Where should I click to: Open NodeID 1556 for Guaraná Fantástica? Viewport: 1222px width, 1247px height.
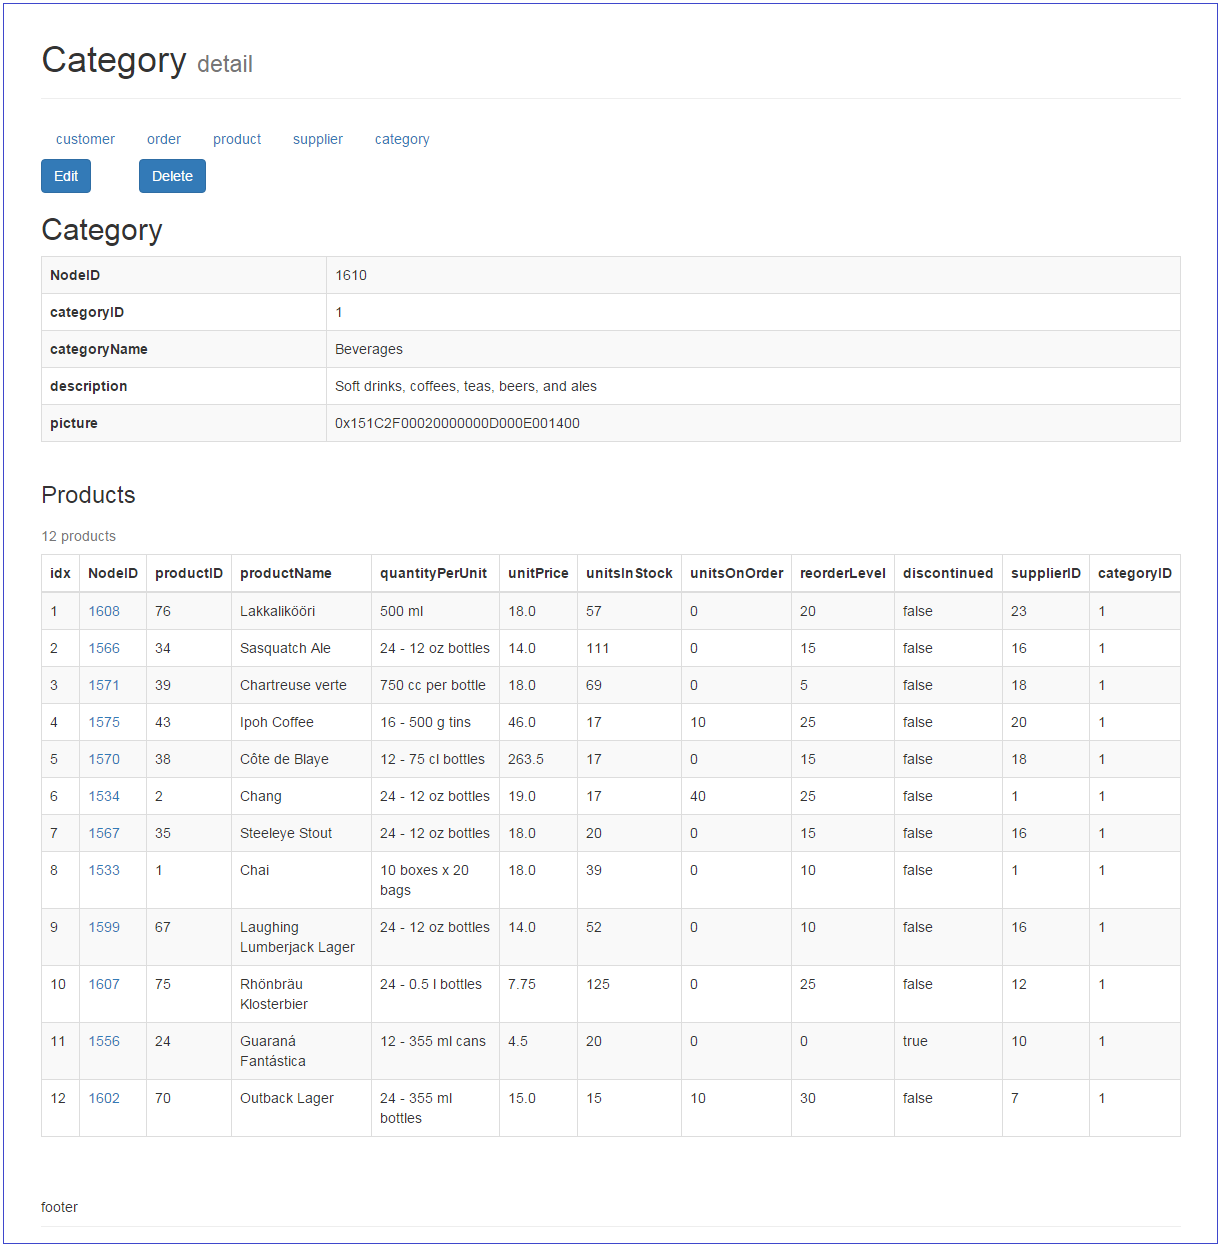(x=104, y=1041)
